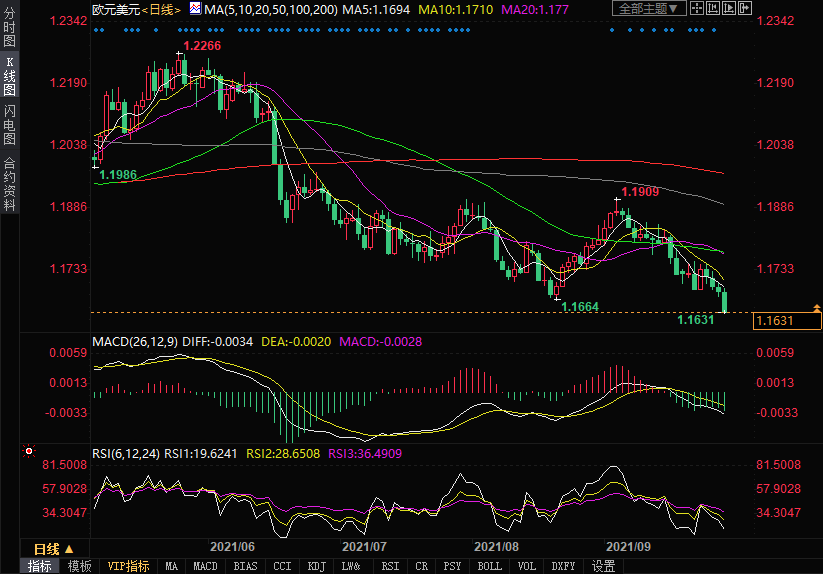Viewport: 823px width, 574px height.
Task: Switch to the 模板 tab
Action: [80, 566]
